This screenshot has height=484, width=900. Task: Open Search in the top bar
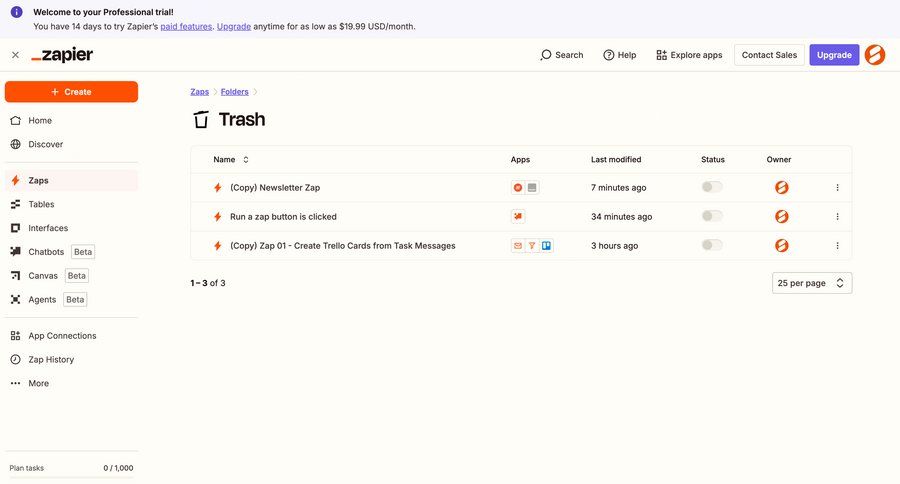[x=561, y=55]
